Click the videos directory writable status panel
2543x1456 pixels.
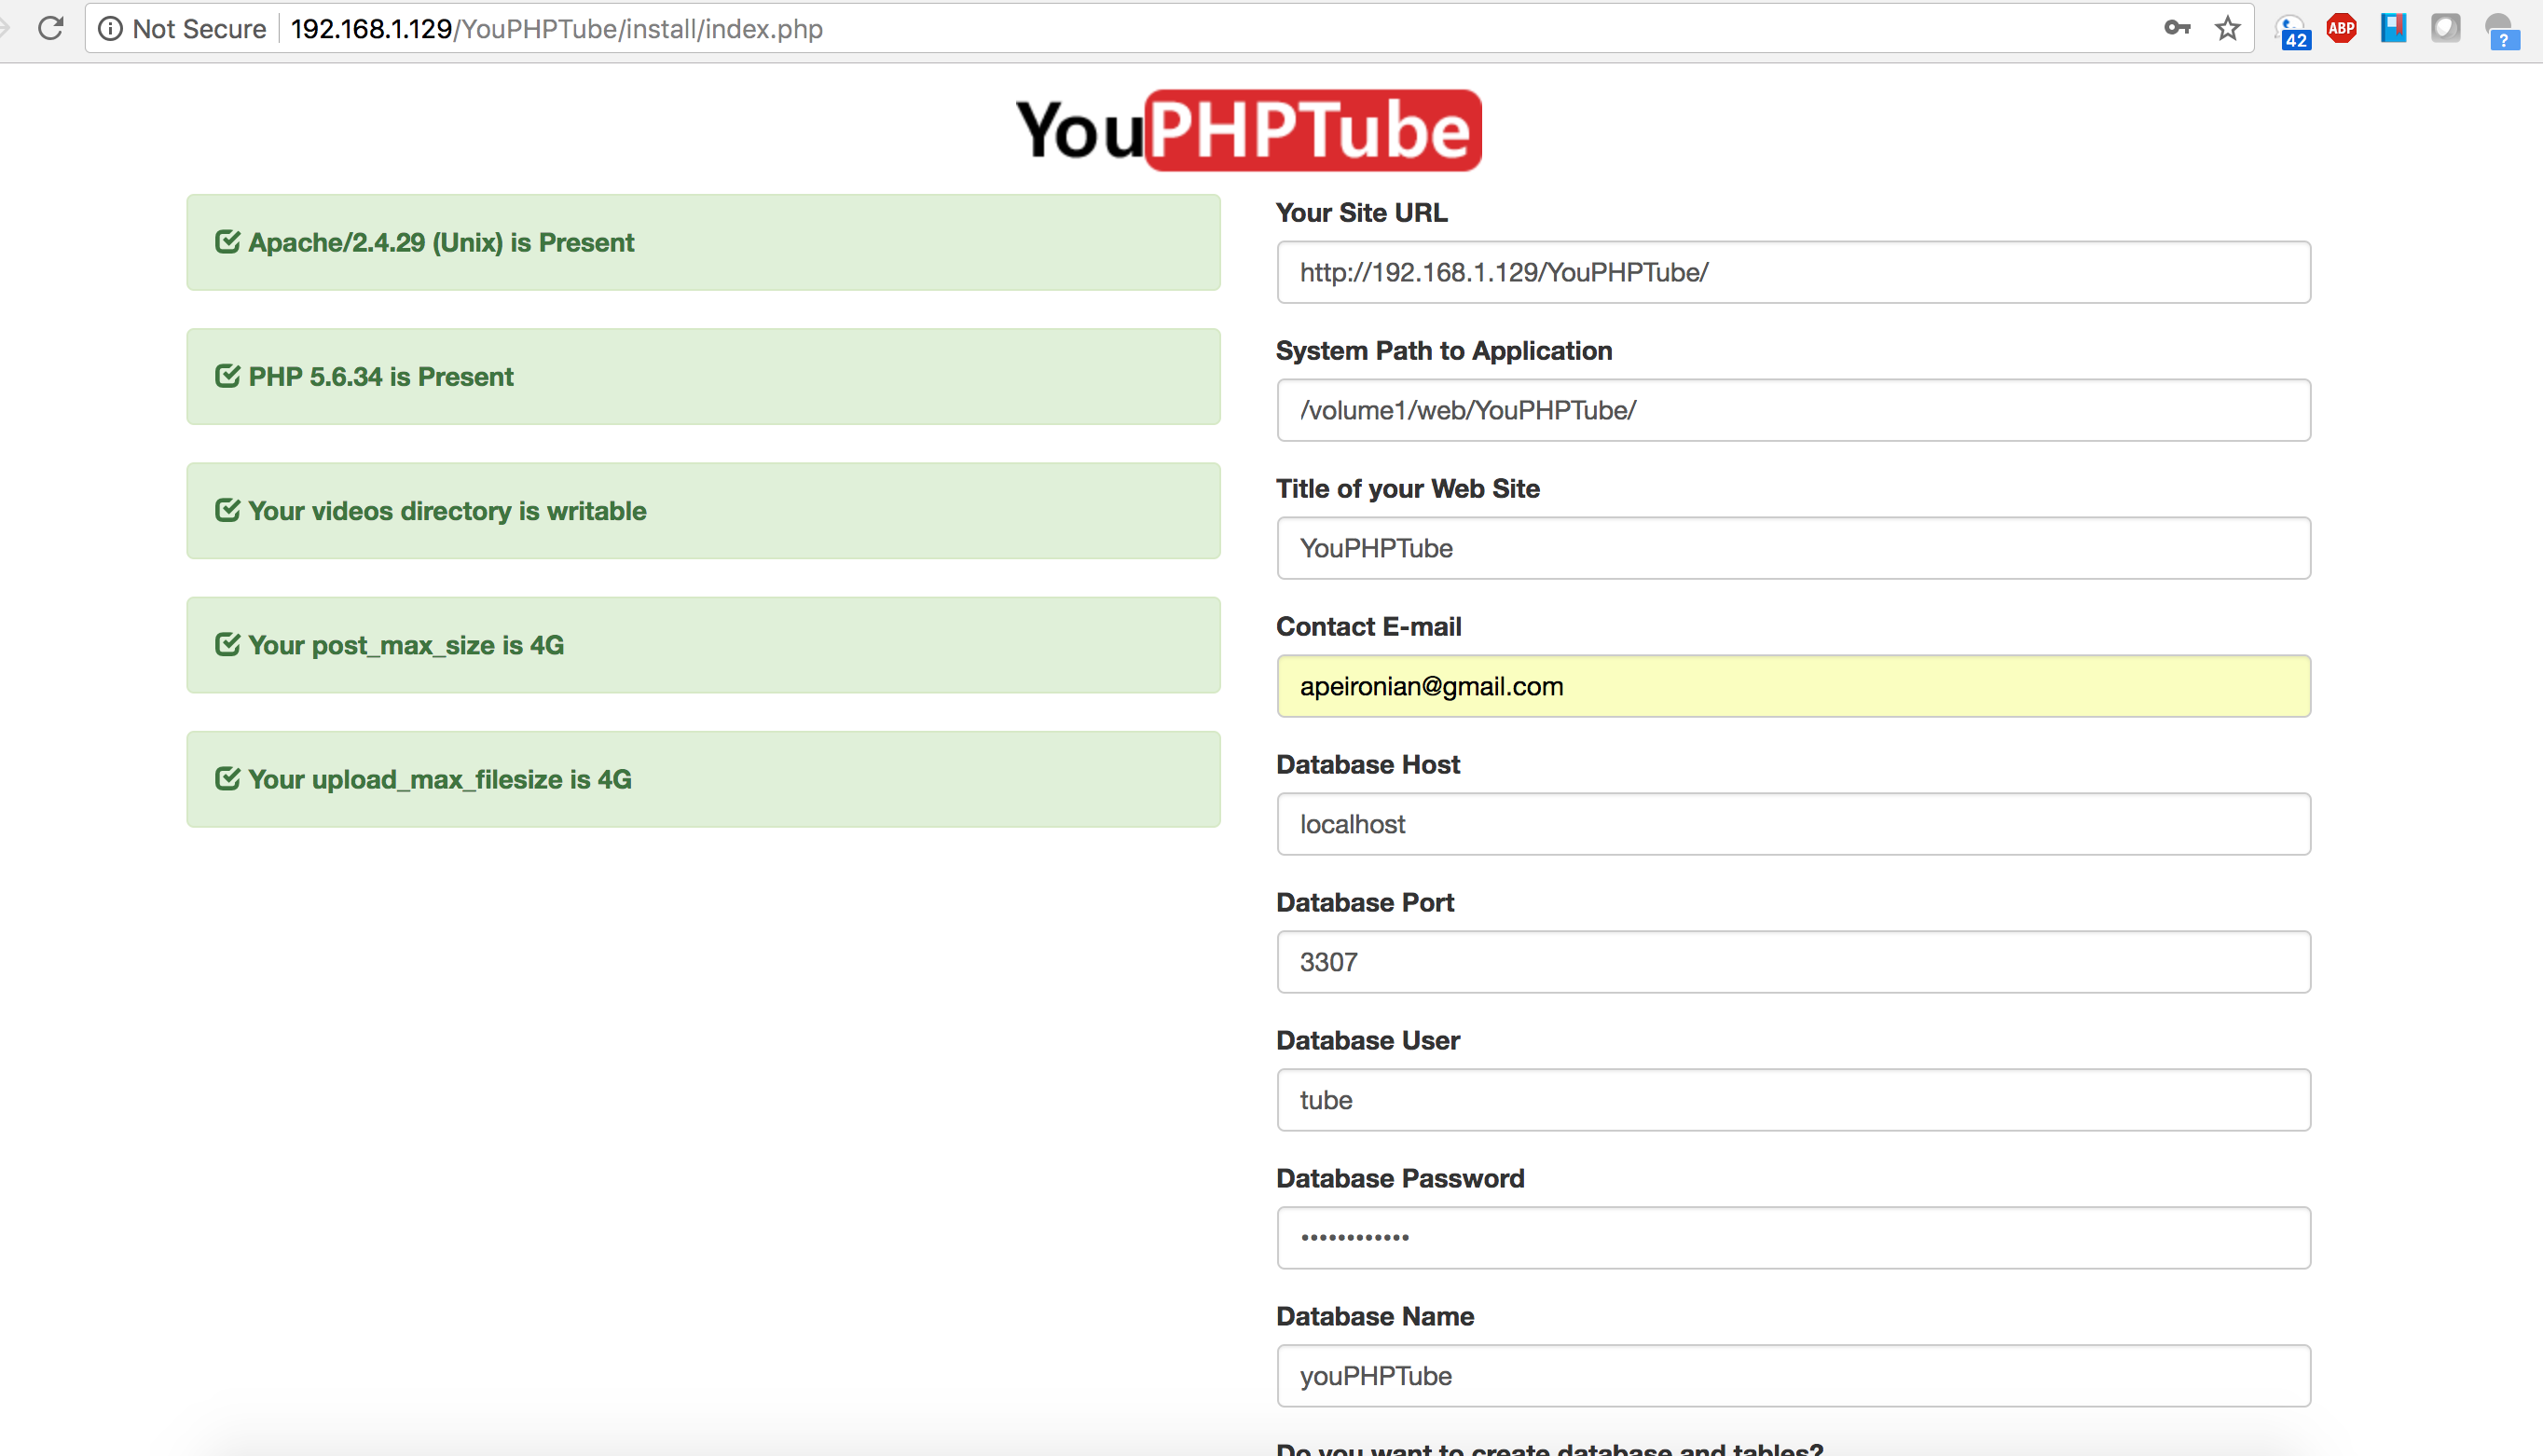(702, 510)
